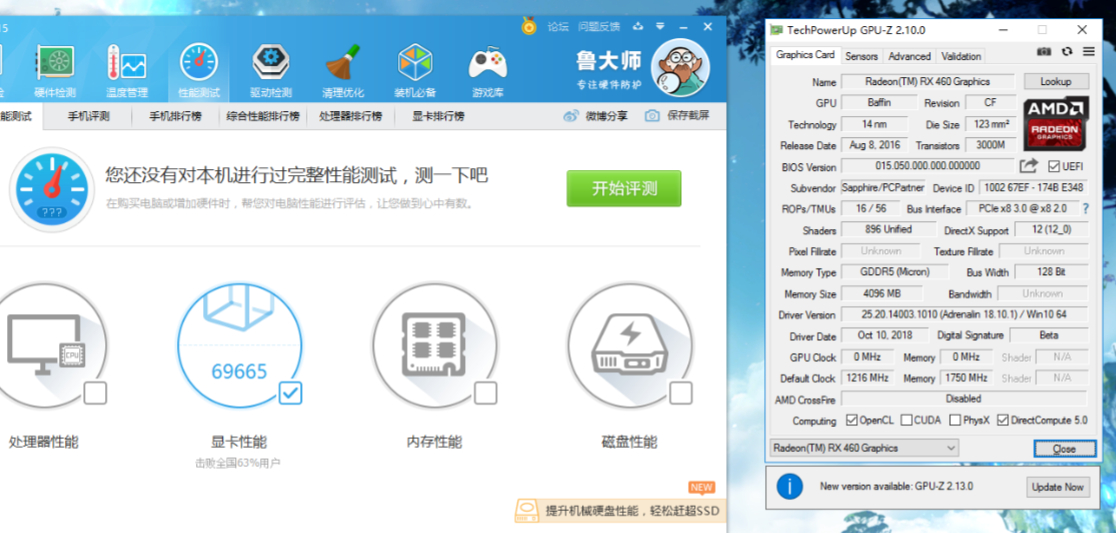Click the 鲁大师 cartoon avatar

(x=680, y=67)
